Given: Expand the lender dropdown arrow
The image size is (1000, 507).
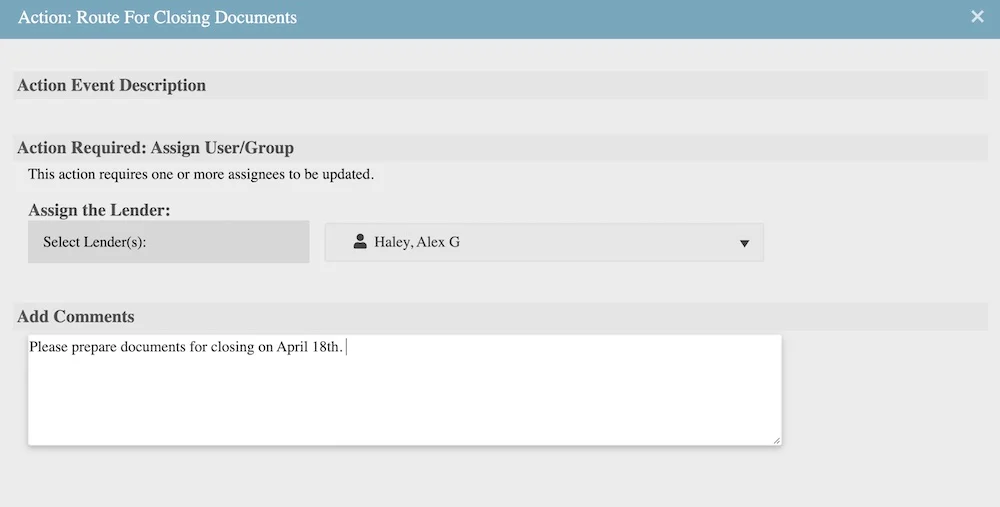Looking at the screenshot, I should (x=743, y=243).
